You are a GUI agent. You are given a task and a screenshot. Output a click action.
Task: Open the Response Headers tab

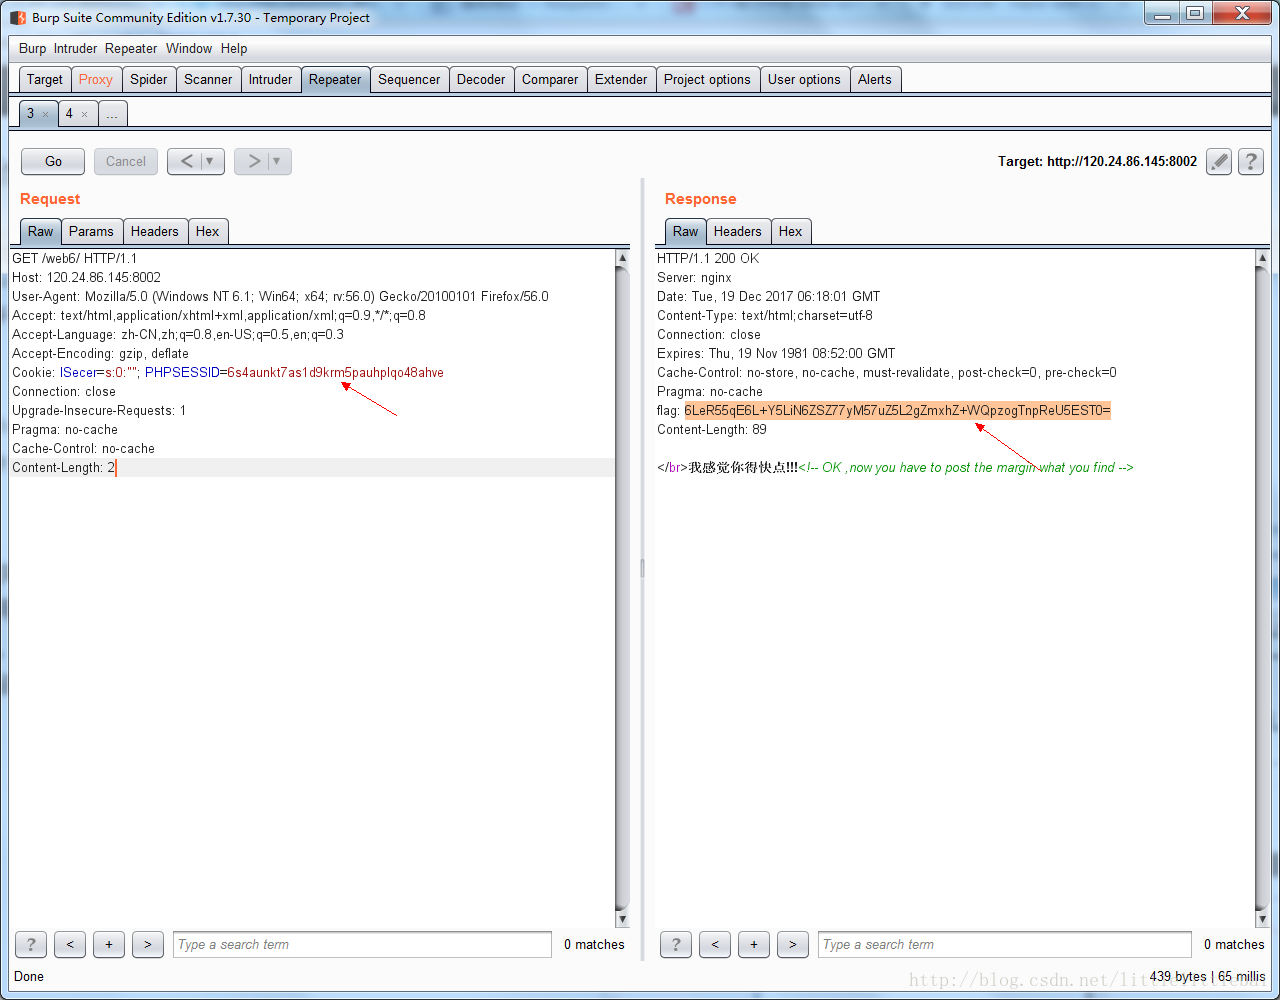[738, 231]
